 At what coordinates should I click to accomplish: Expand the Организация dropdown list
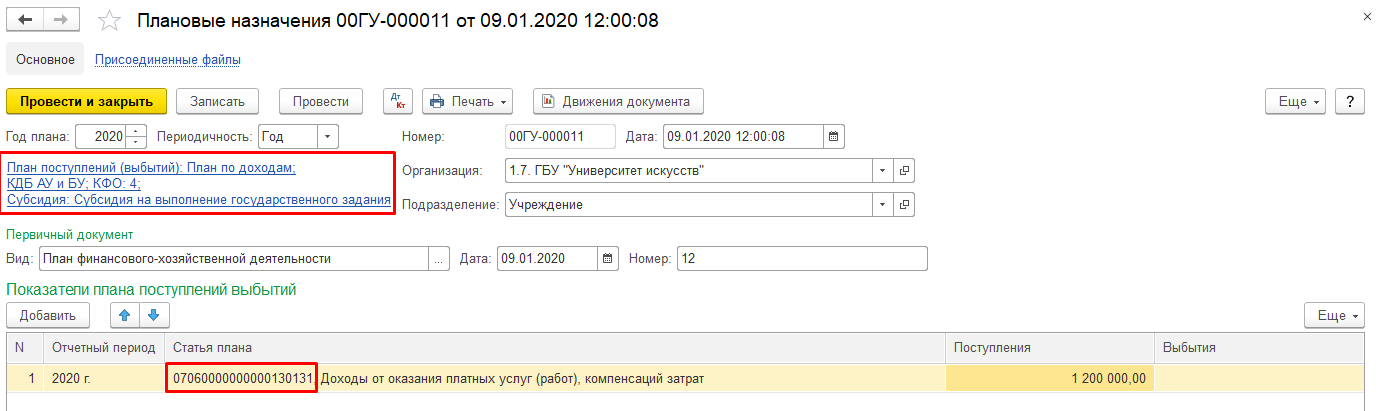[x=881, y=171]
